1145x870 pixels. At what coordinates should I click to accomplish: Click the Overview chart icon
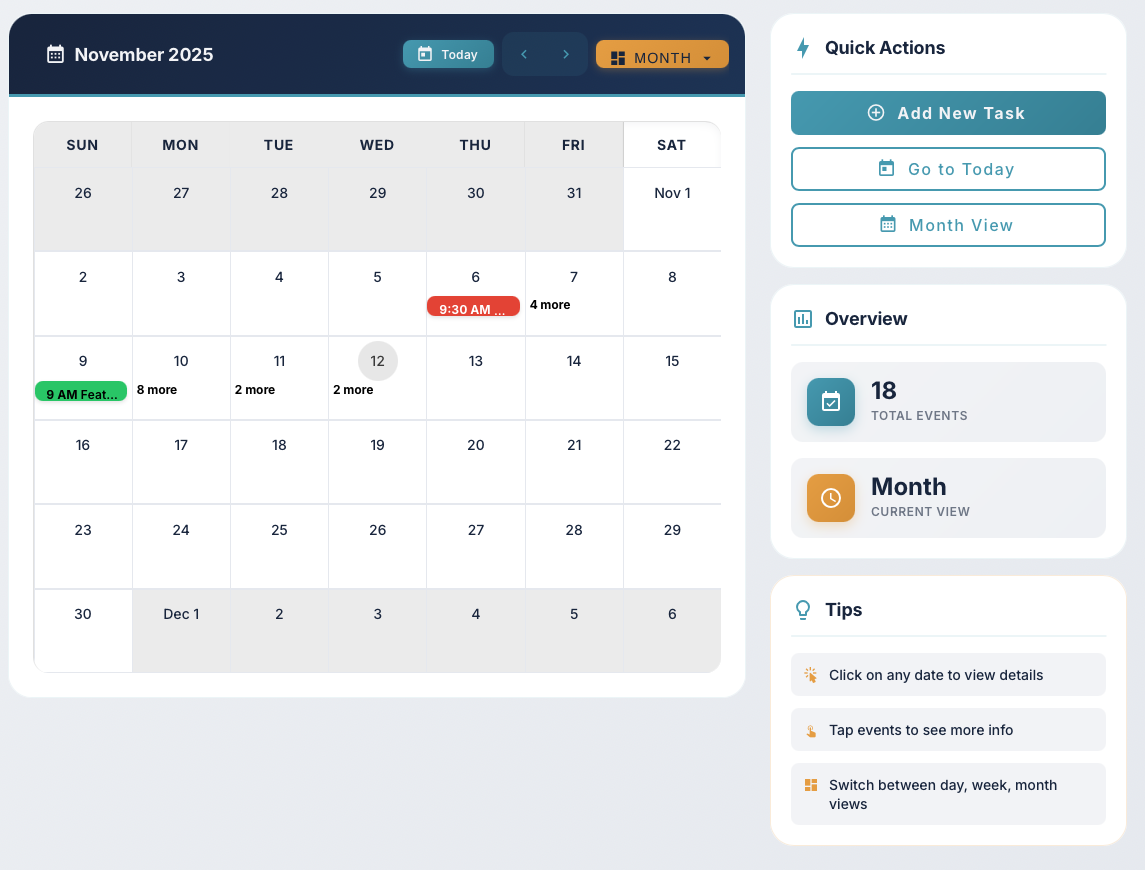802,319
